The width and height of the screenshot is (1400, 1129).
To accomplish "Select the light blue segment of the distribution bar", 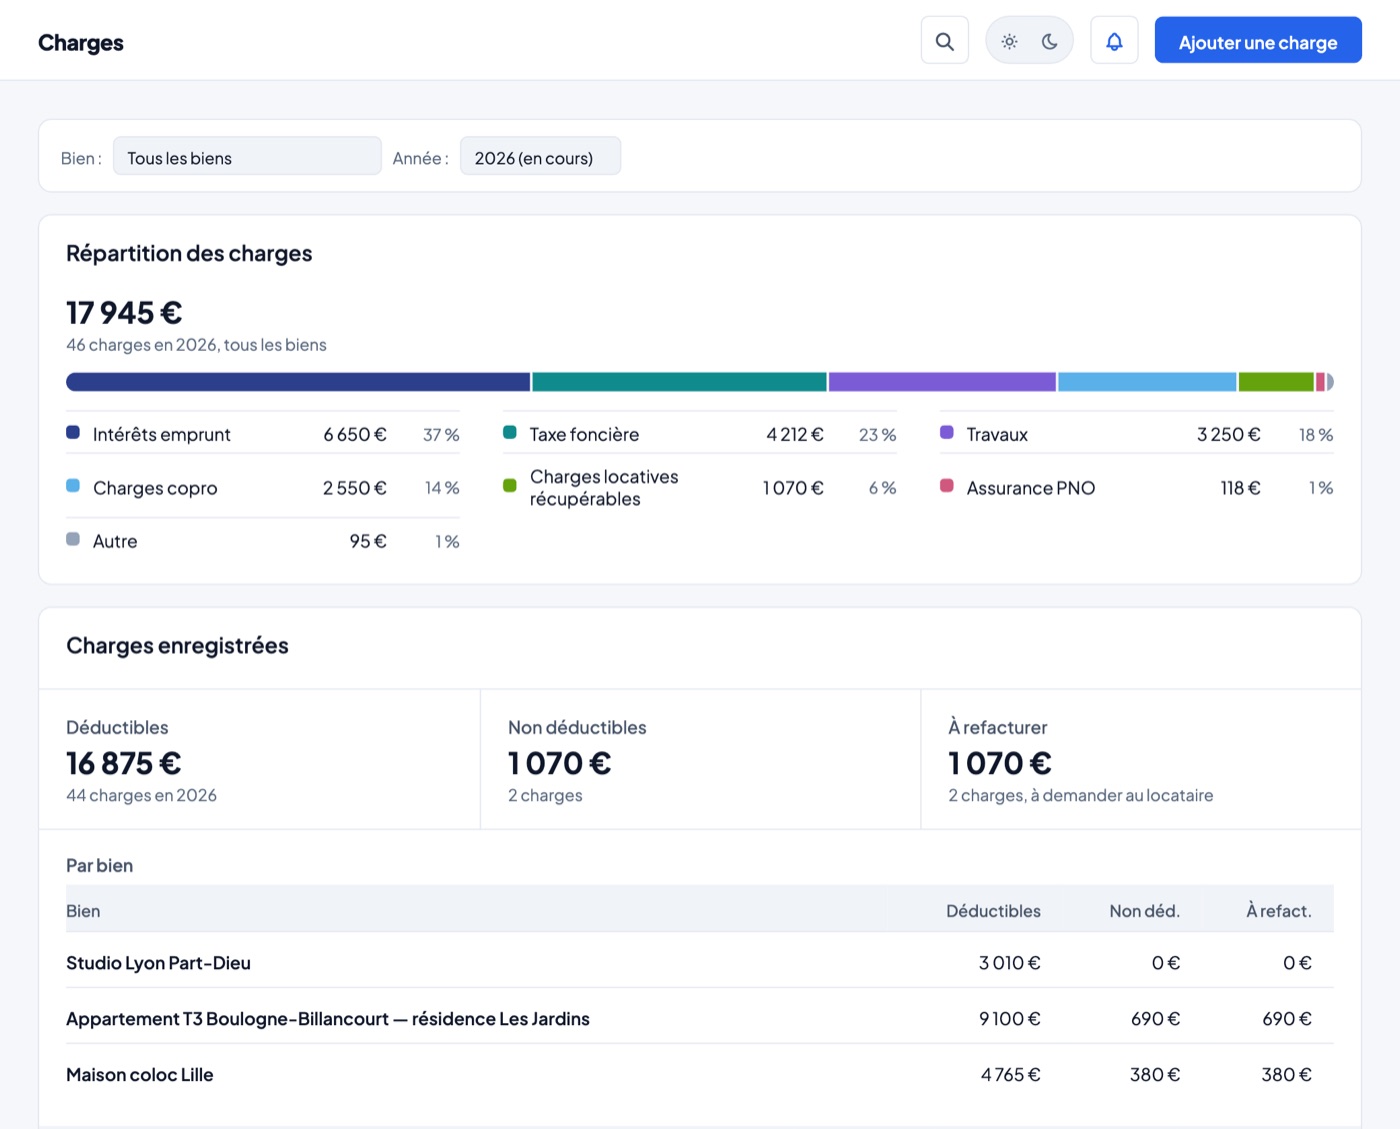I will point(1147,382).
